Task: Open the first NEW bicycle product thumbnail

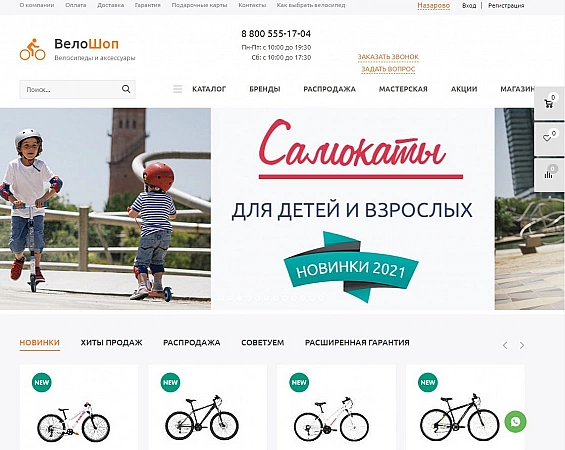Action: click(74, 422)
